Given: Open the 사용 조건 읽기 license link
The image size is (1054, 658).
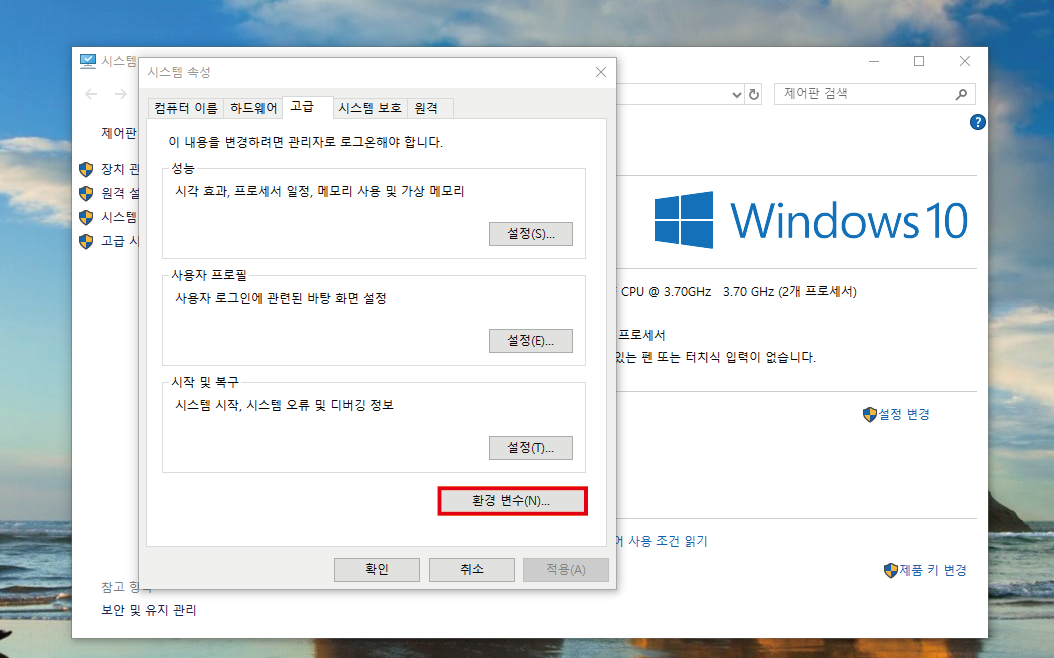Looking at the screenshot, I should 661,541.
